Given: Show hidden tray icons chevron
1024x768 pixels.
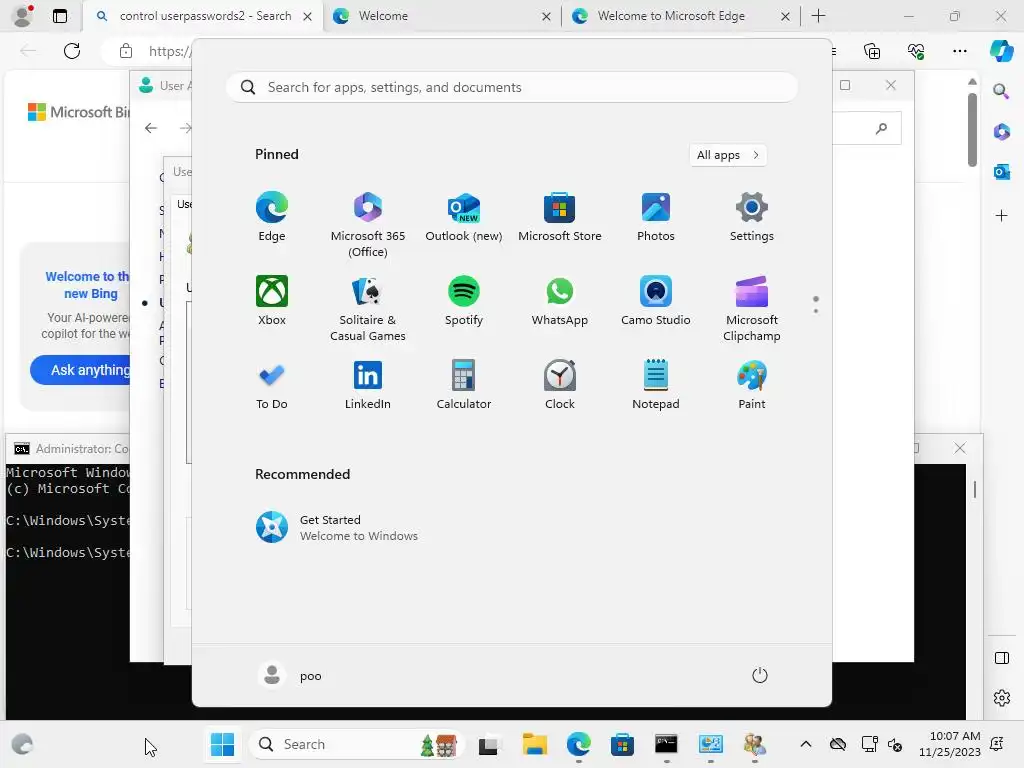Looking at the screenshot, I should coord(806,744).
